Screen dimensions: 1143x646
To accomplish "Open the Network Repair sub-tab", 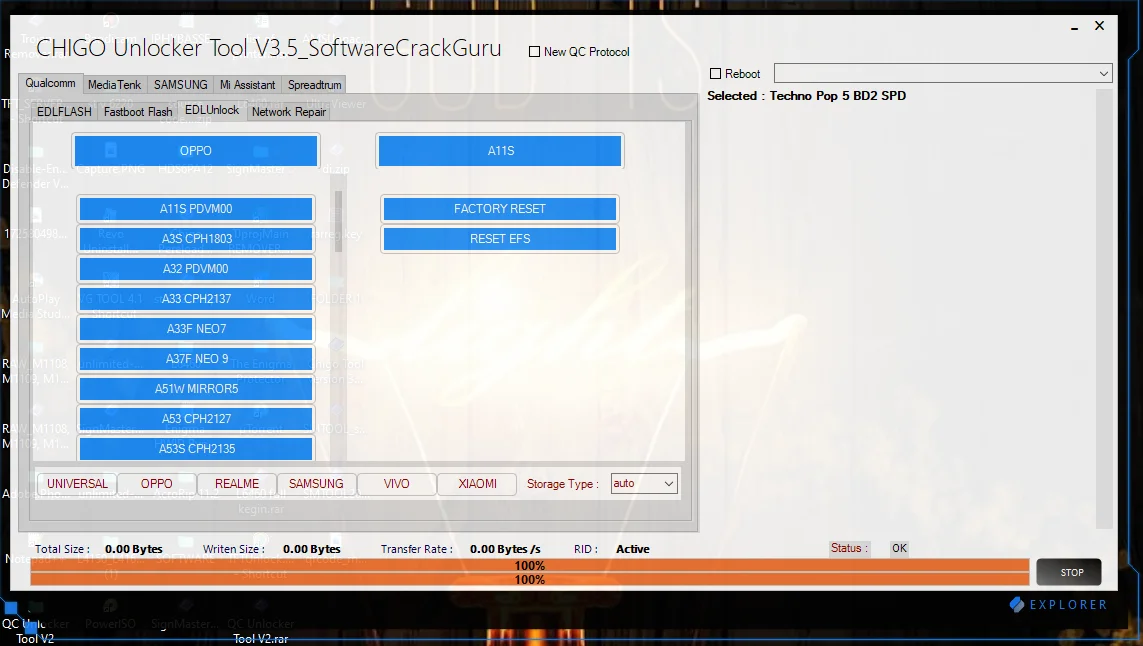I will pos(289,112).
